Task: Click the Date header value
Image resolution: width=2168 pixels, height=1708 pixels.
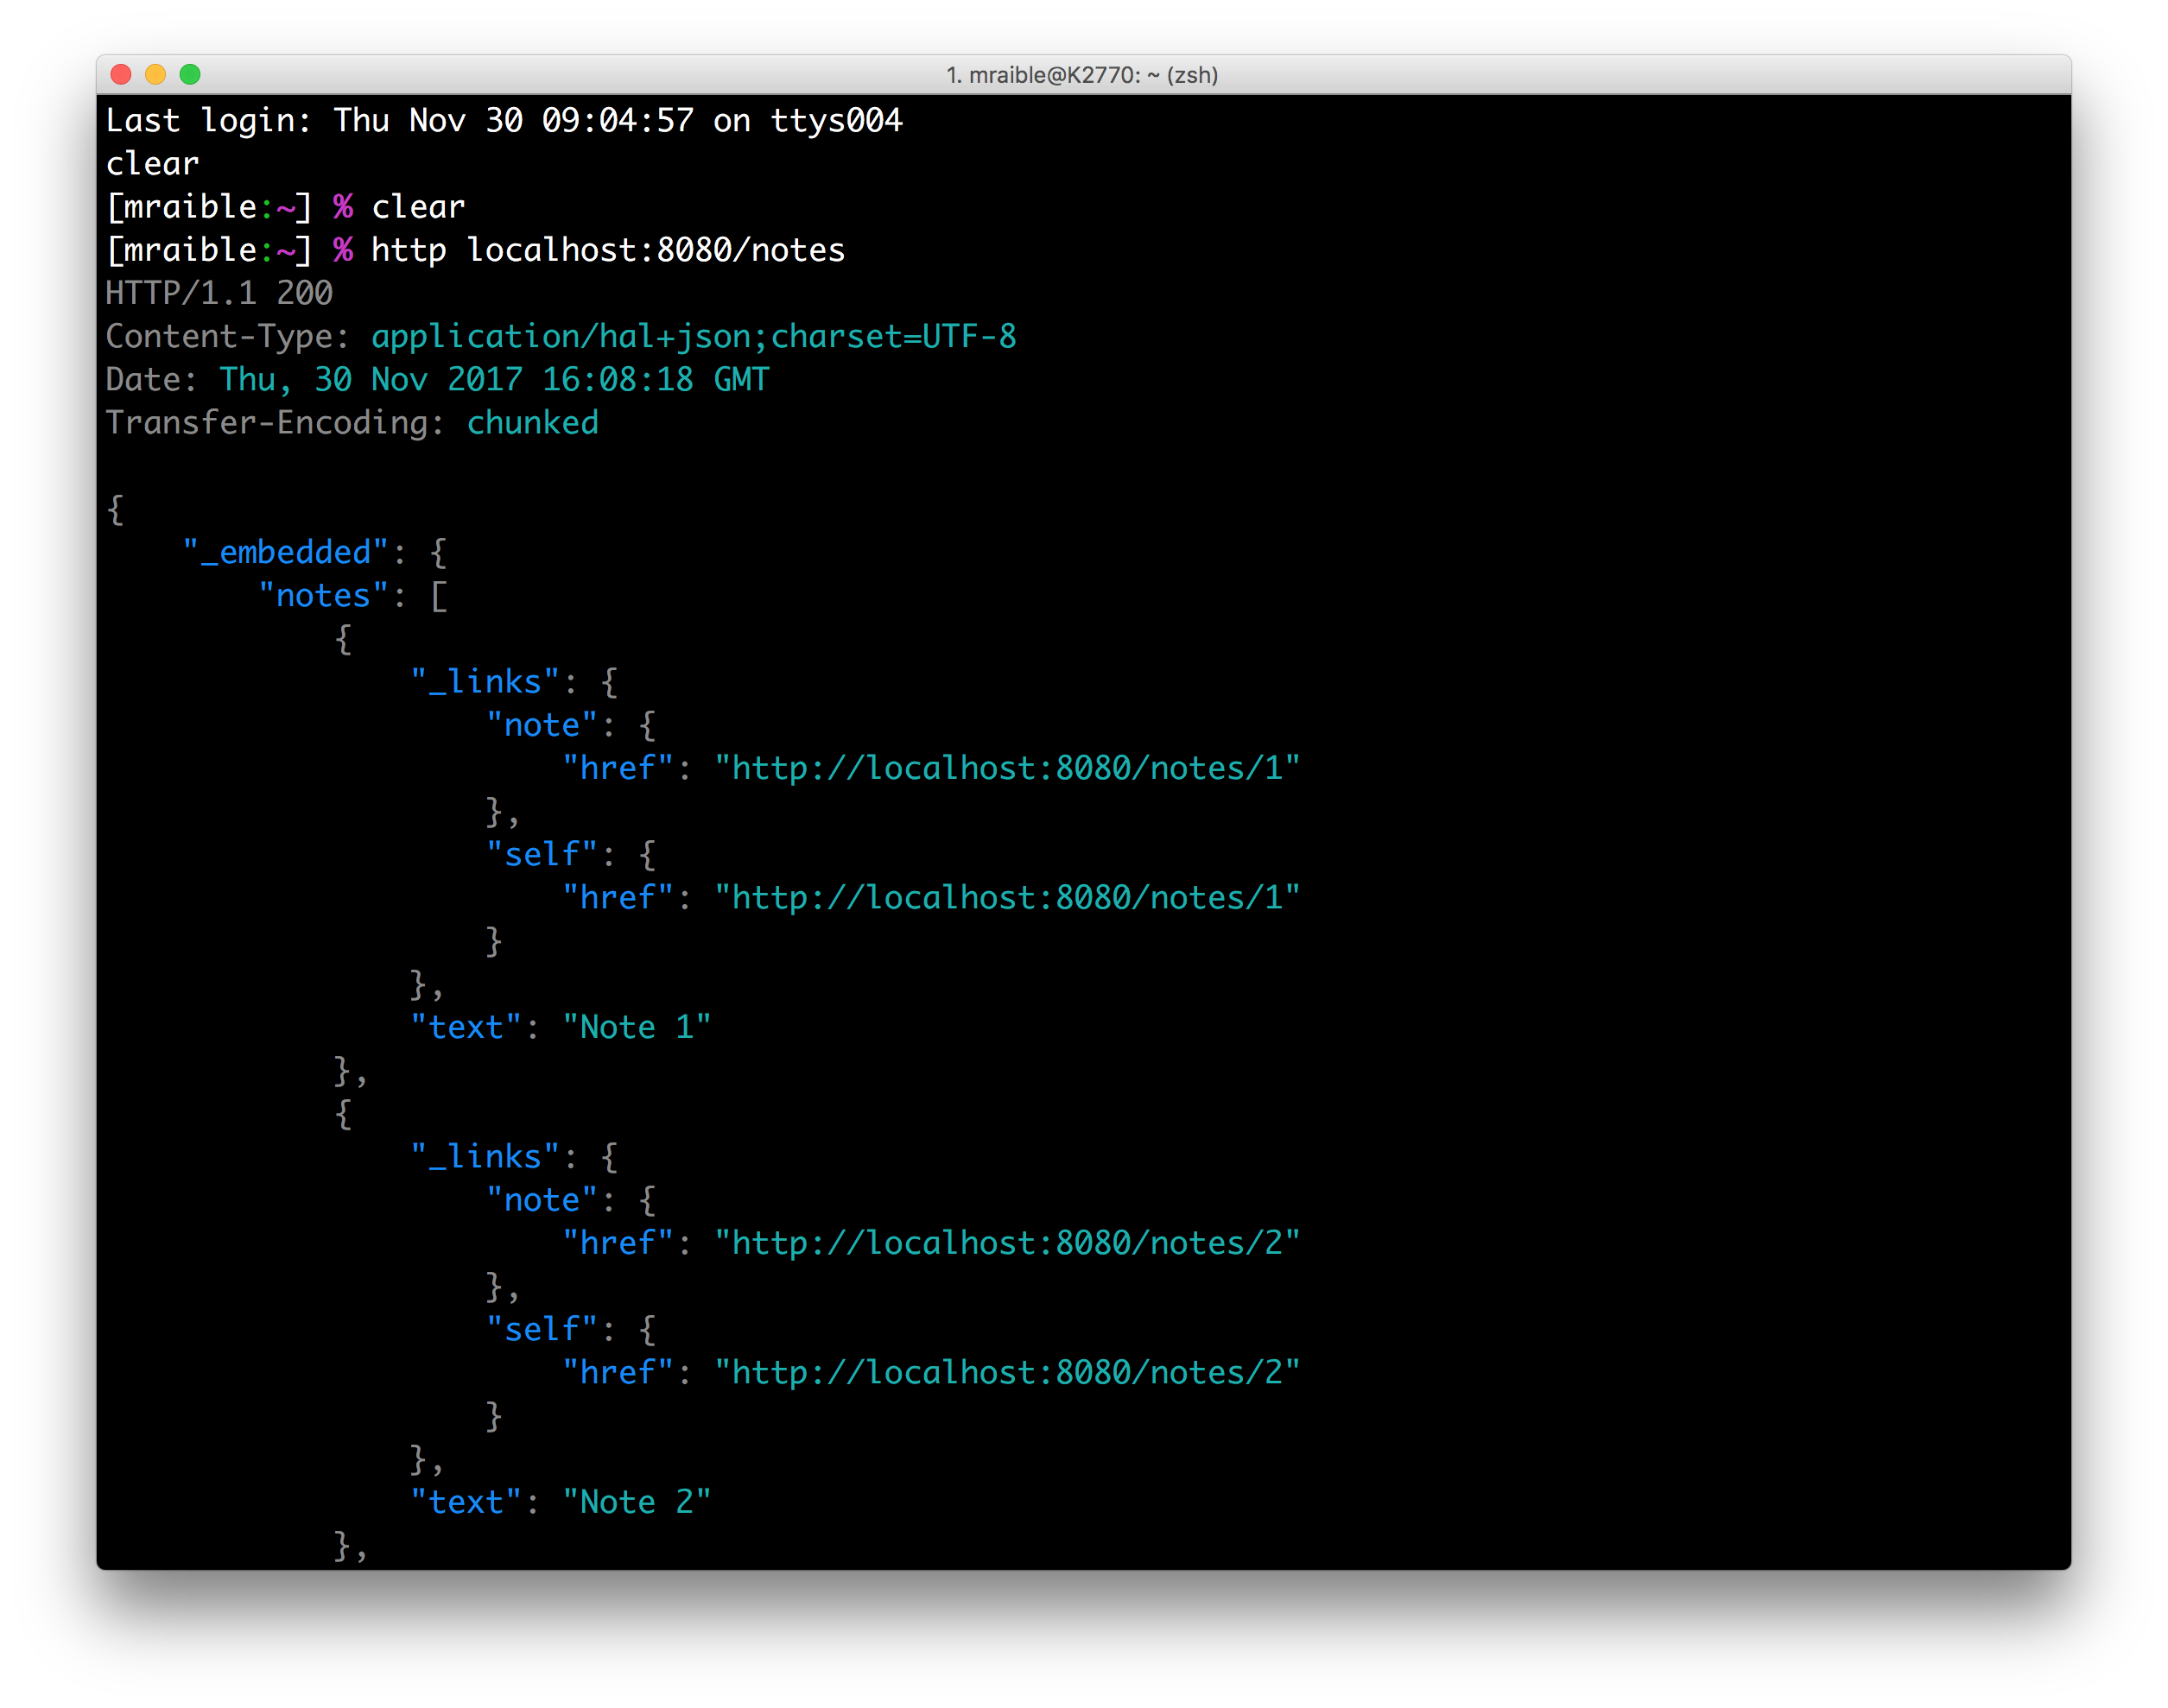Action: 494,380
